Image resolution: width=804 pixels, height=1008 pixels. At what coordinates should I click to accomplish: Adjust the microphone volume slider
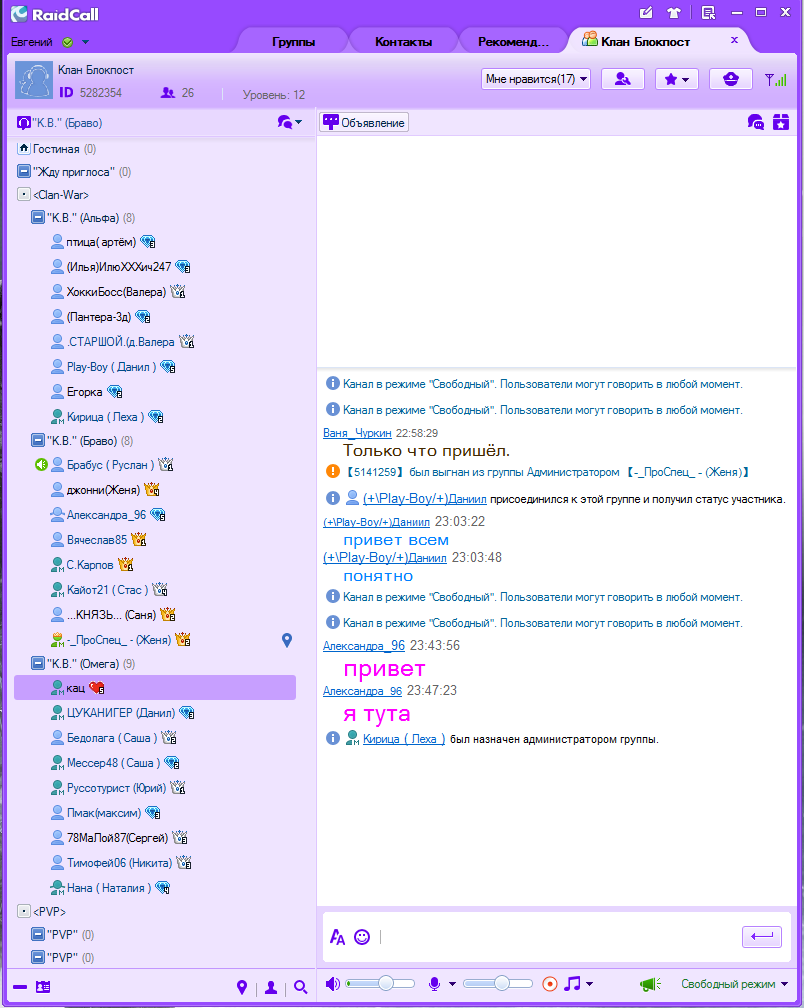(497, 984)
